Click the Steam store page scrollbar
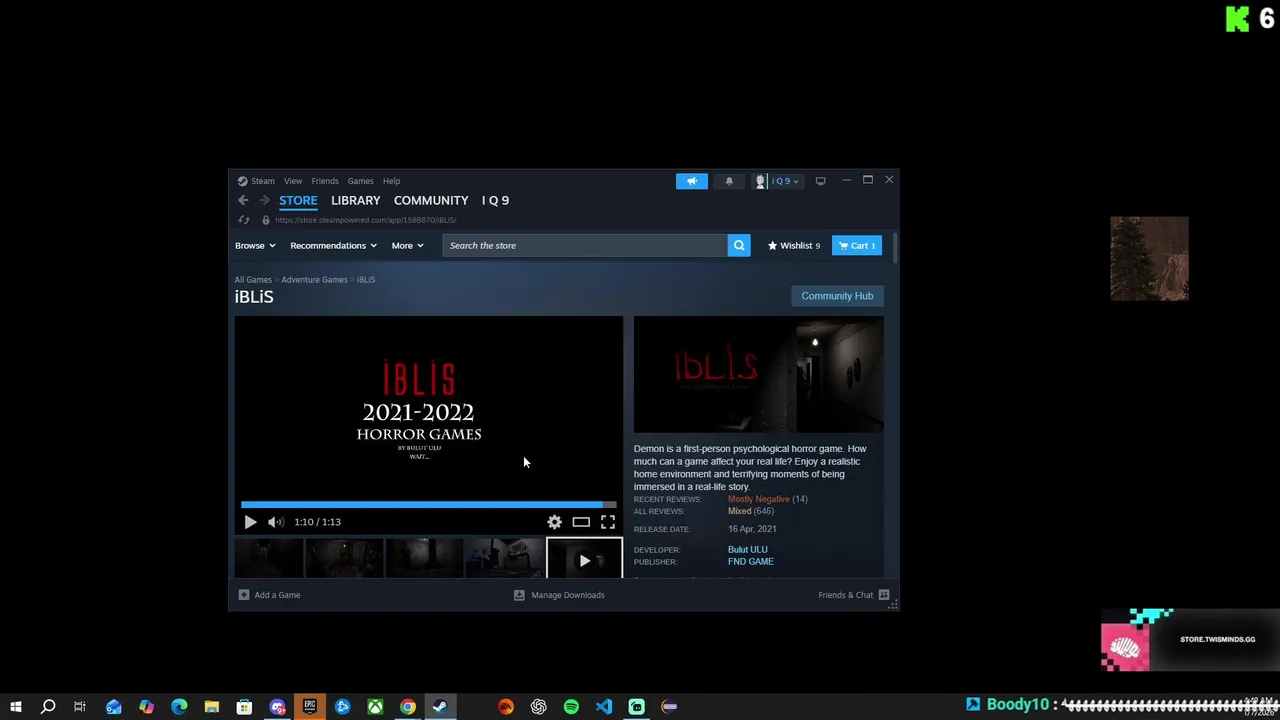 [x=895, y=249]
